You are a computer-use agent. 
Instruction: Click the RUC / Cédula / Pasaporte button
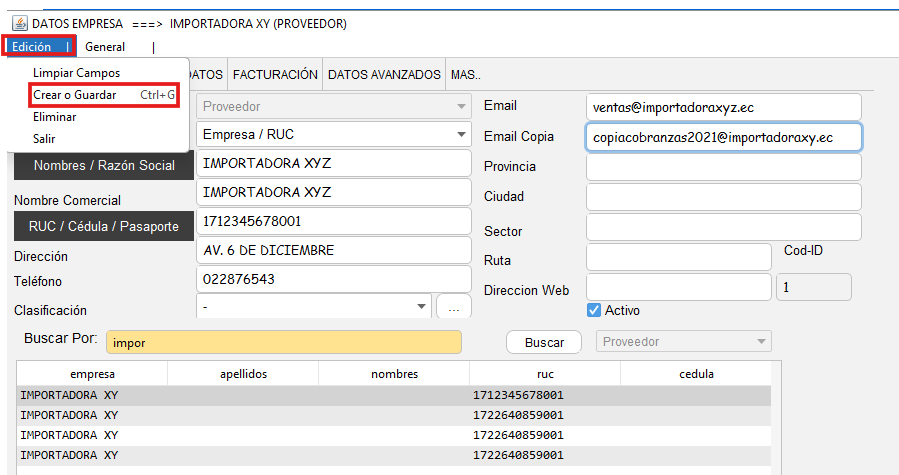click(x=104, y=226)
